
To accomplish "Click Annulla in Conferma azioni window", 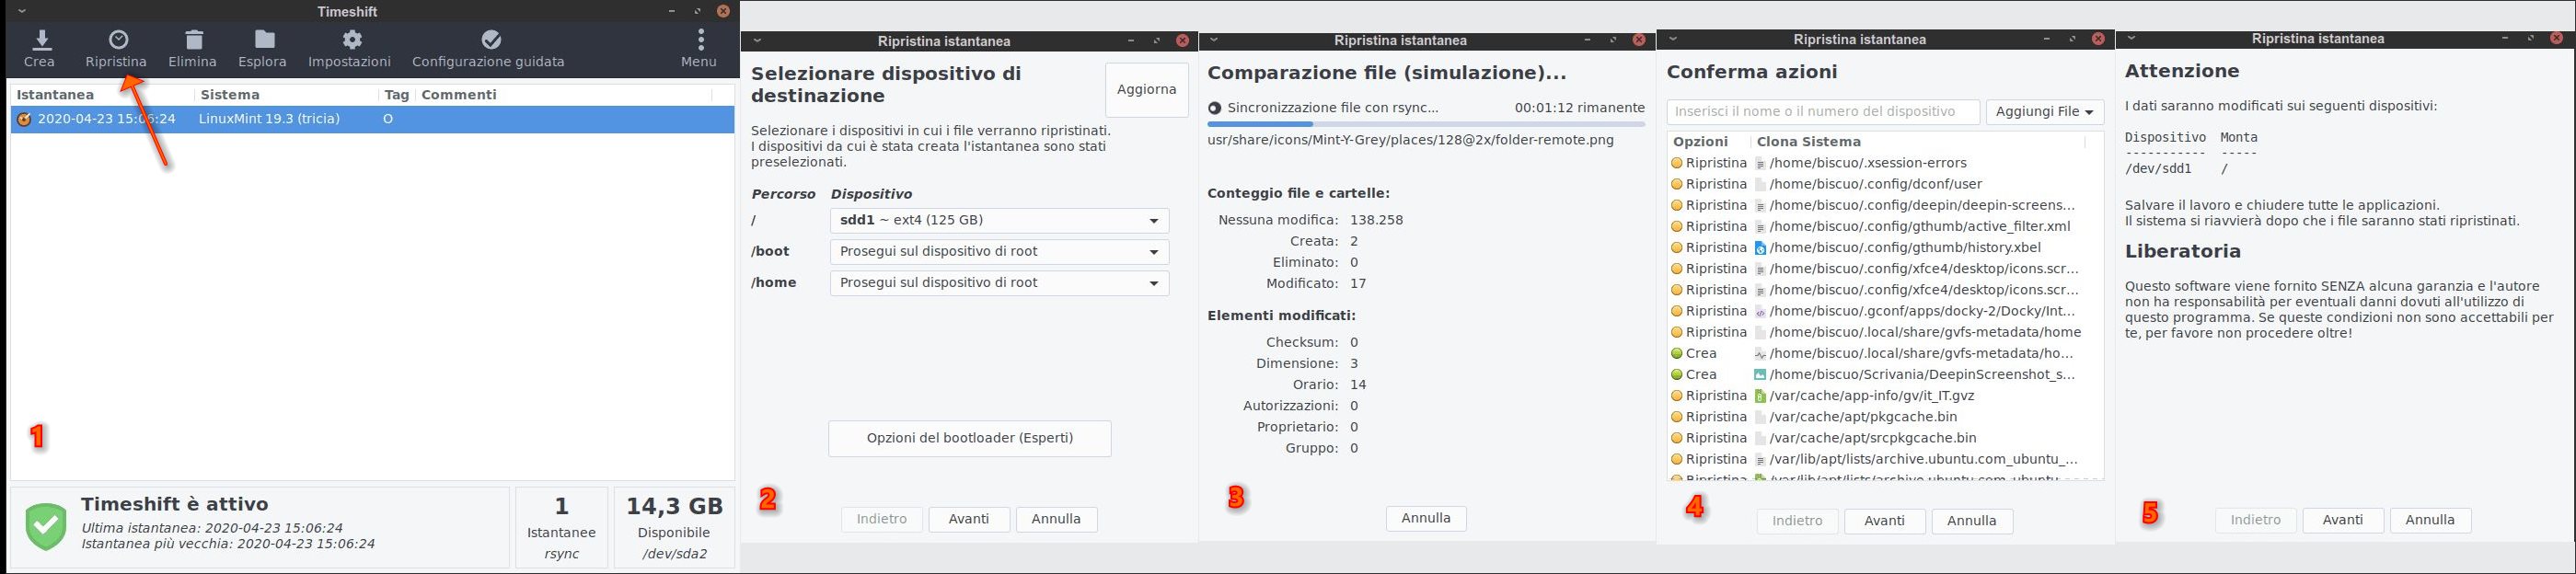I will coord(1972,521).
